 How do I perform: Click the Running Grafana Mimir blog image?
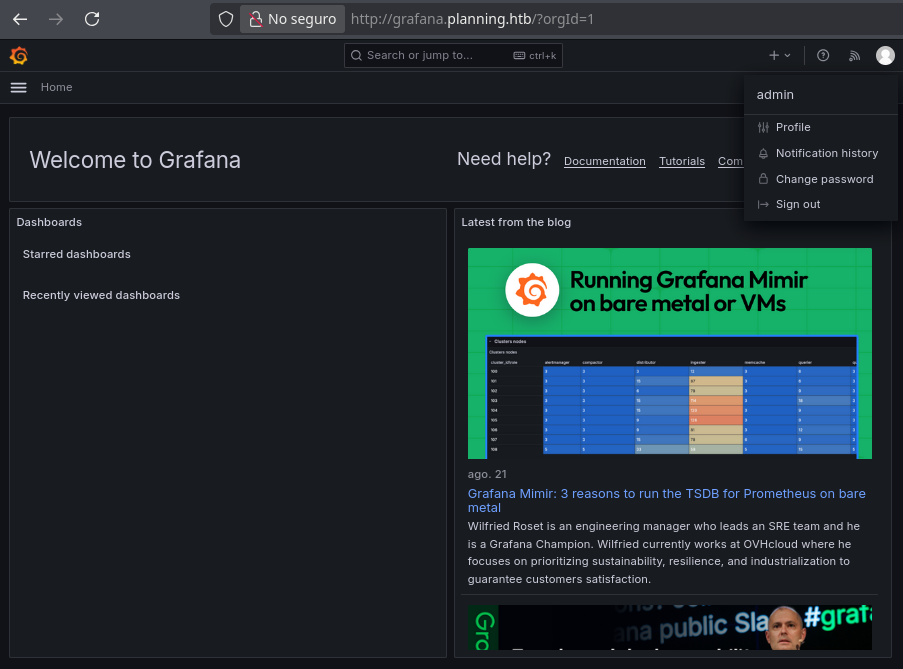(x=670, y=353)
